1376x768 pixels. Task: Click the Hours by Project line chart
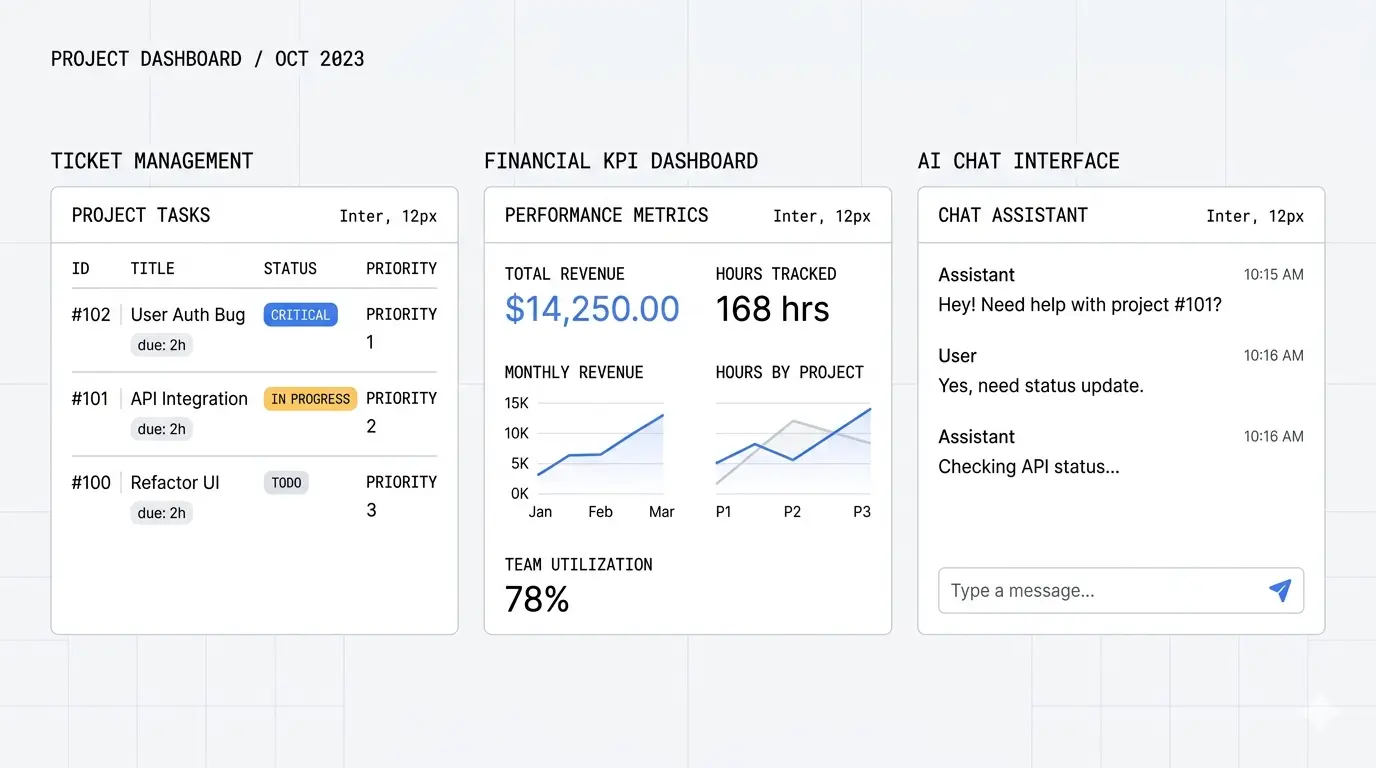click(793, 448)
